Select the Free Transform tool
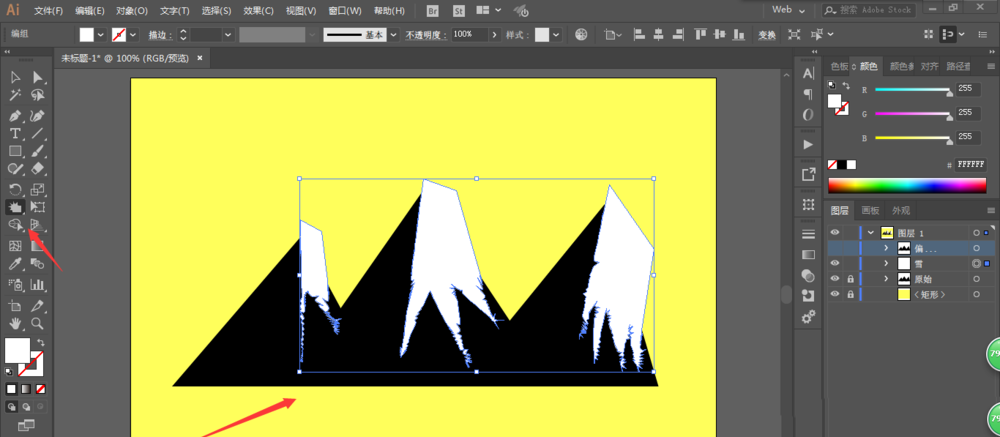 (x=38, y=207)
